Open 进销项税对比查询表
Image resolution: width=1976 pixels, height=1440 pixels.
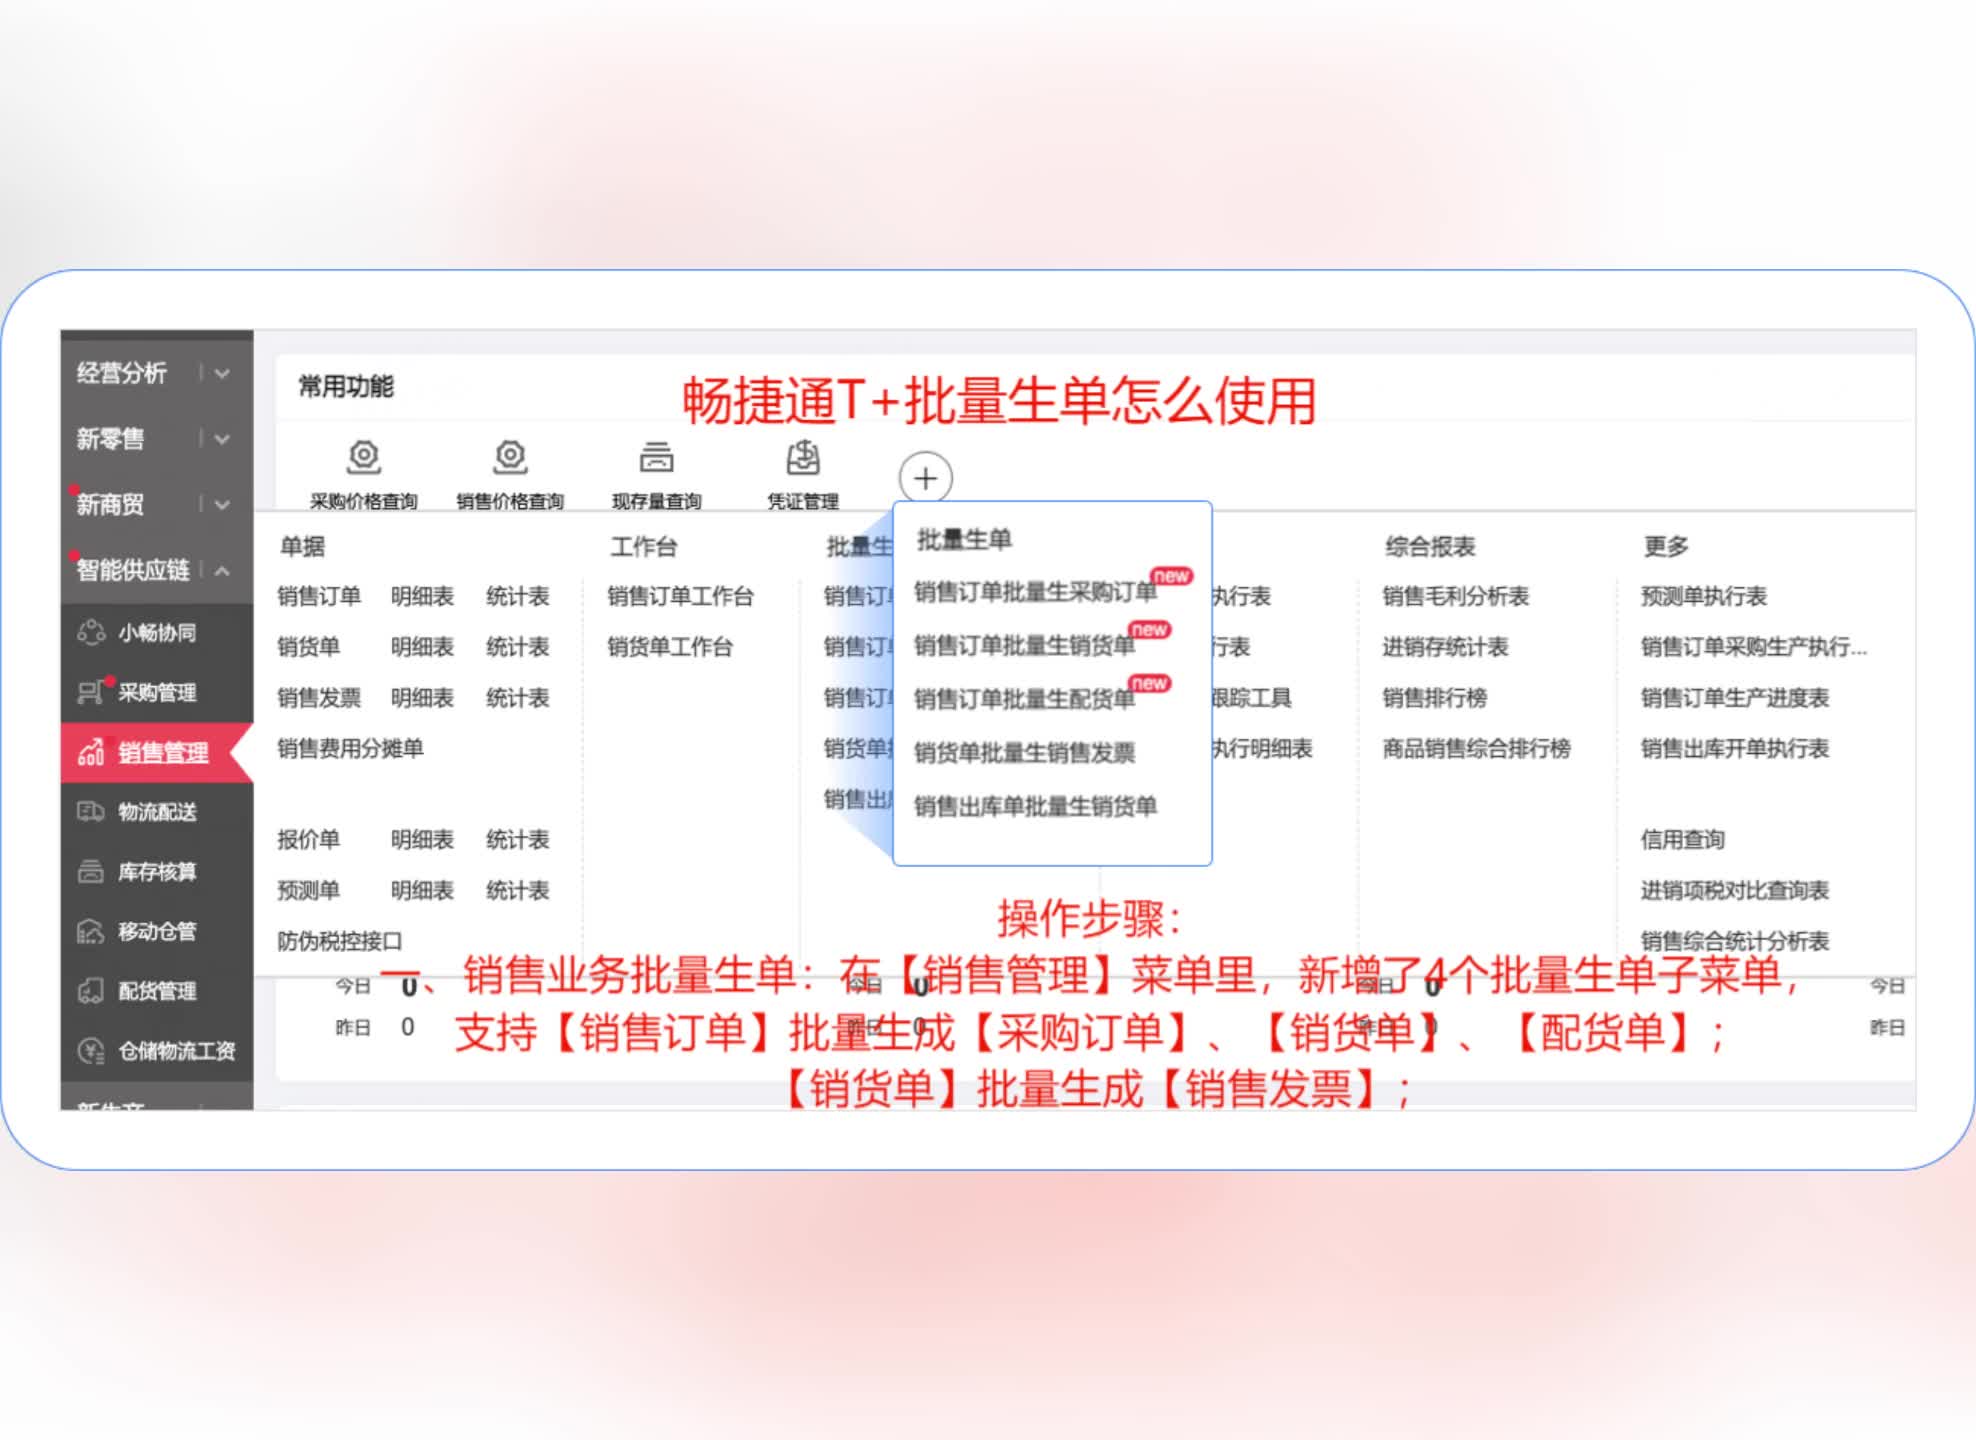click(x=1734, y=890)
